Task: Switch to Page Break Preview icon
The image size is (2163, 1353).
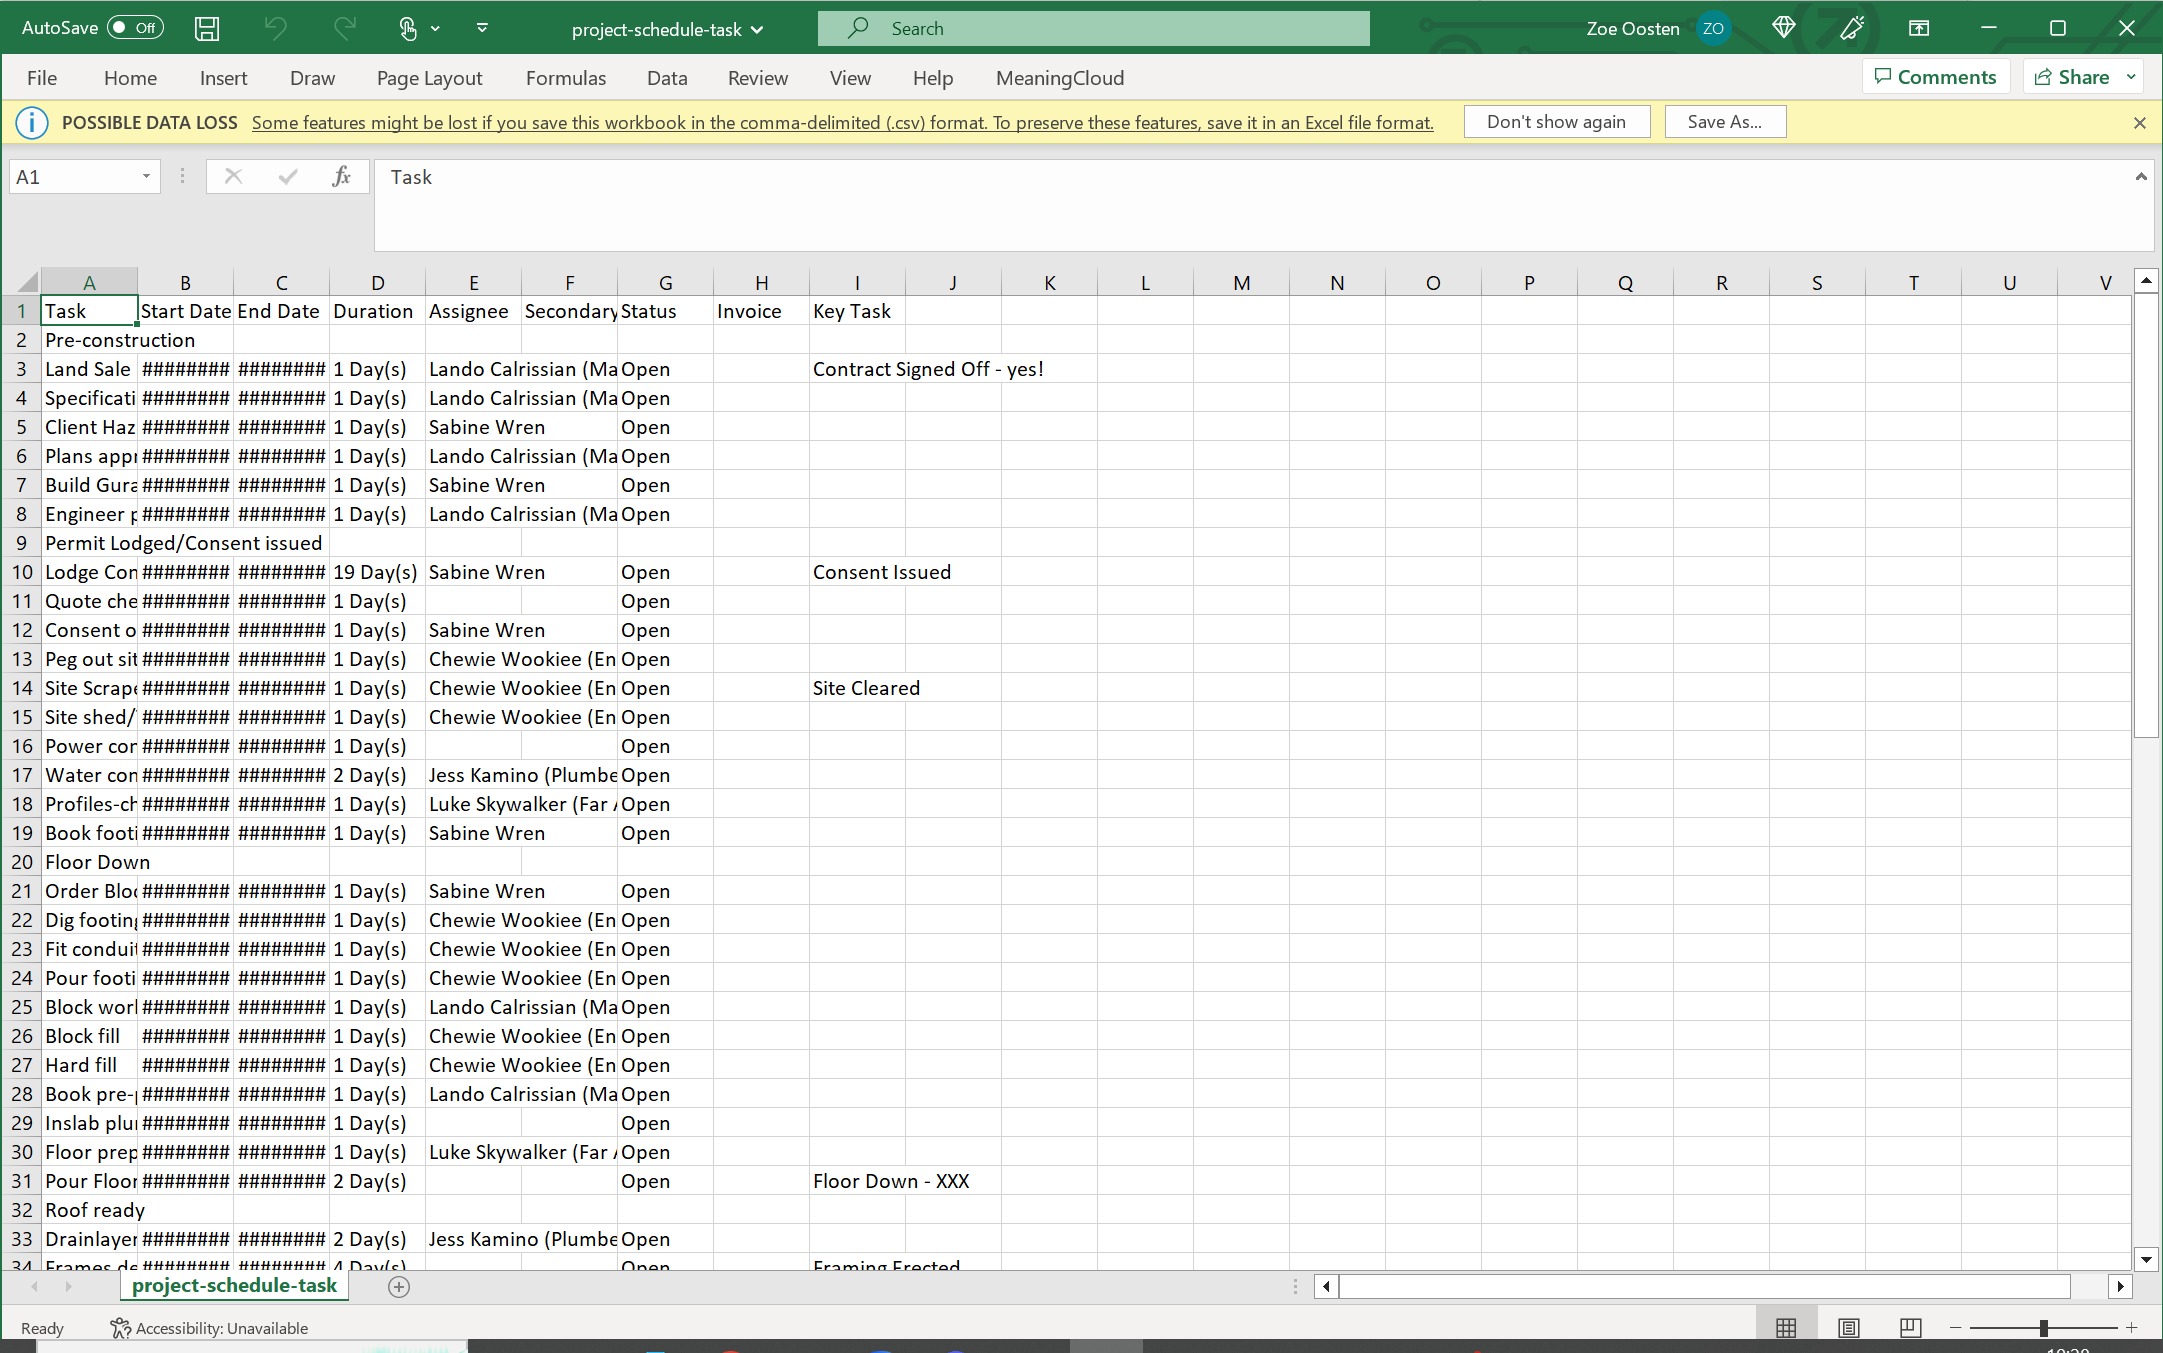Action: 1910,1328
